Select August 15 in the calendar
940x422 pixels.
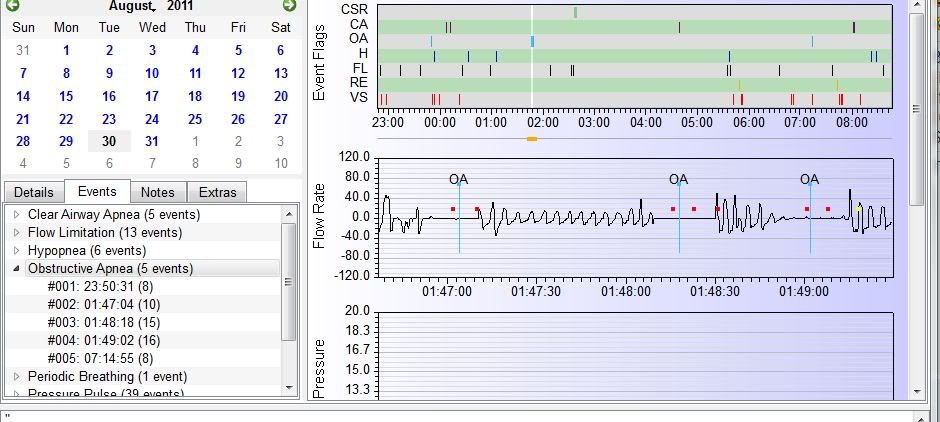pos(66,96)
